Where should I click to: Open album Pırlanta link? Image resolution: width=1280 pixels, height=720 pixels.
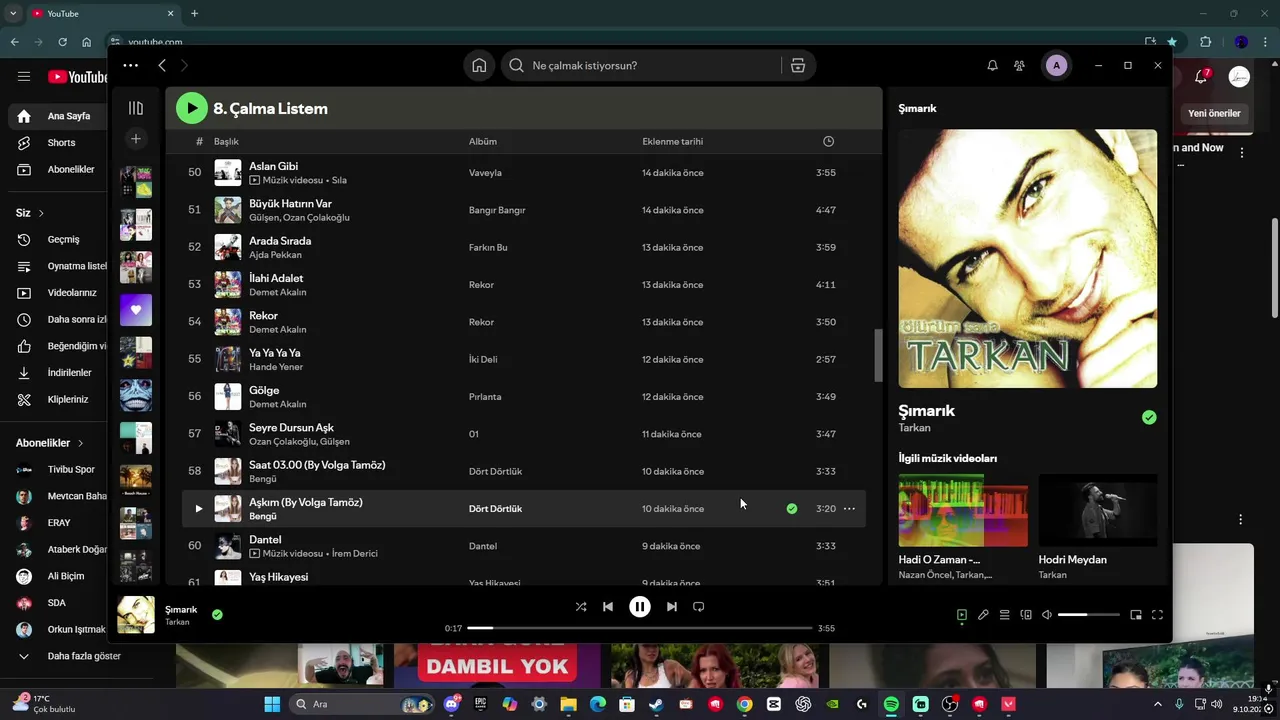coord(485,396)
